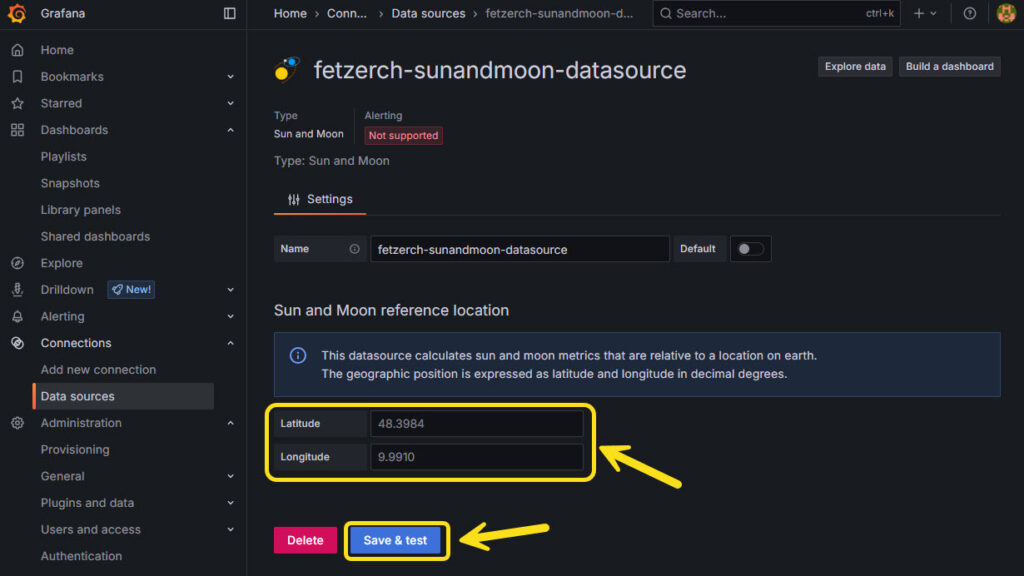Open the new item dropdown arrow

coord(933,13)
